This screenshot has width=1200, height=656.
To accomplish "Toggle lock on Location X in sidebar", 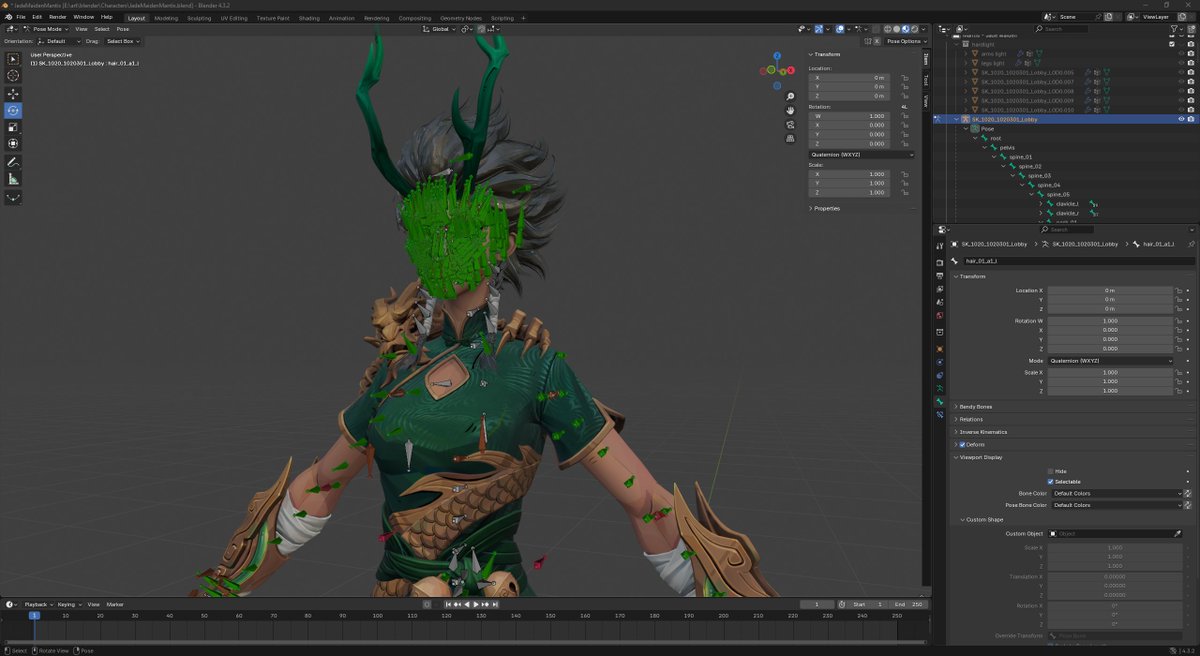I will [905, 77].
